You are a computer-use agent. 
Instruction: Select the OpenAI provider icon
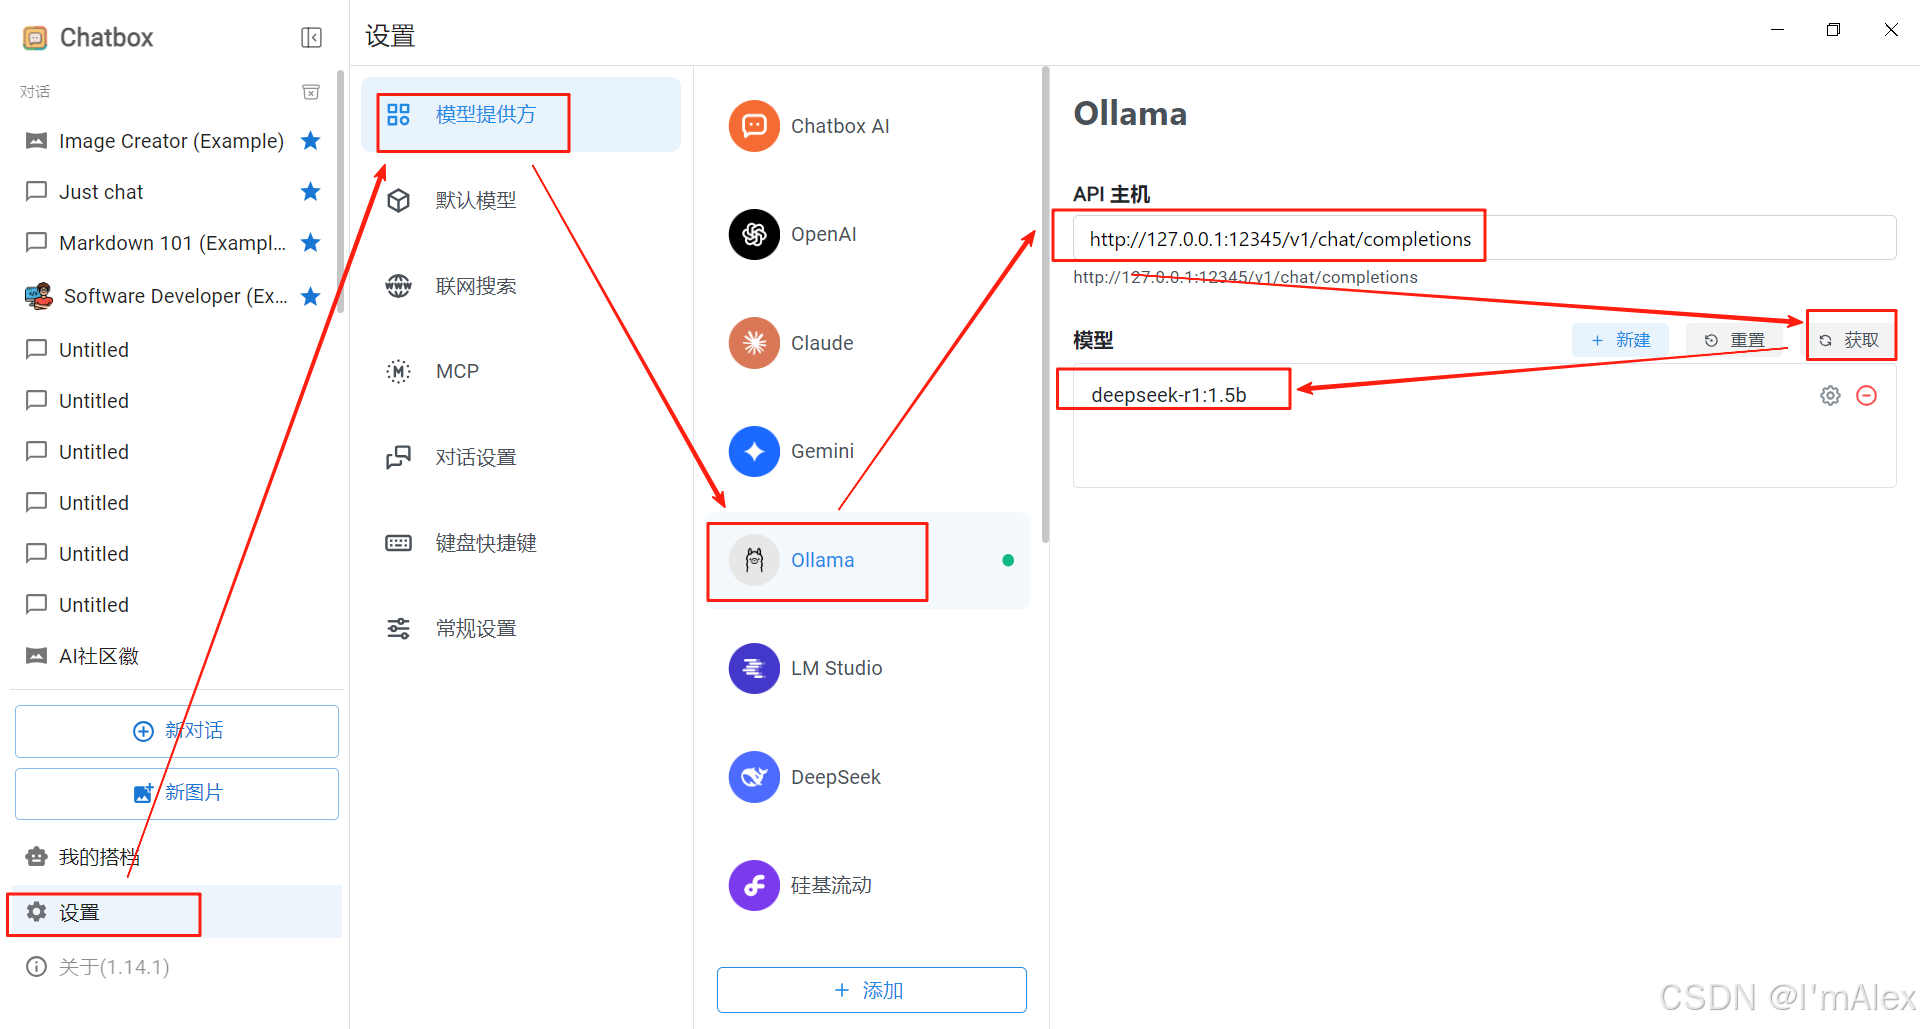[x=753, y=234]
